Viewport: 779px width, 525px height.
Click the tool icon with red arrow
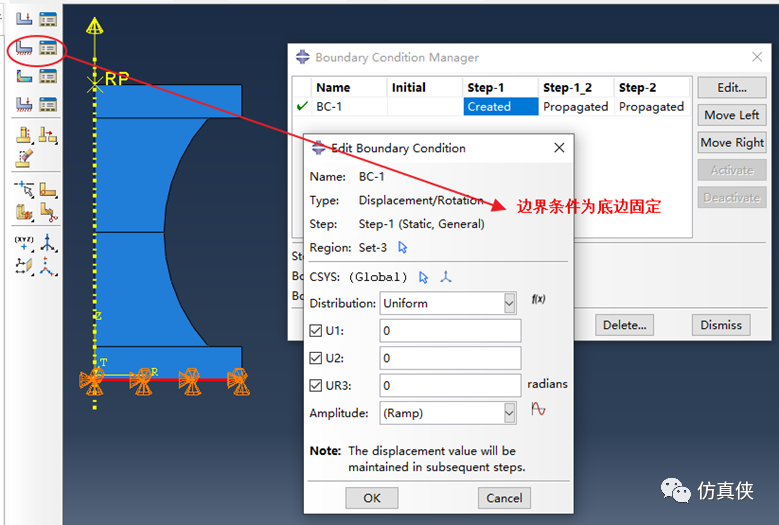click(48, 134)
